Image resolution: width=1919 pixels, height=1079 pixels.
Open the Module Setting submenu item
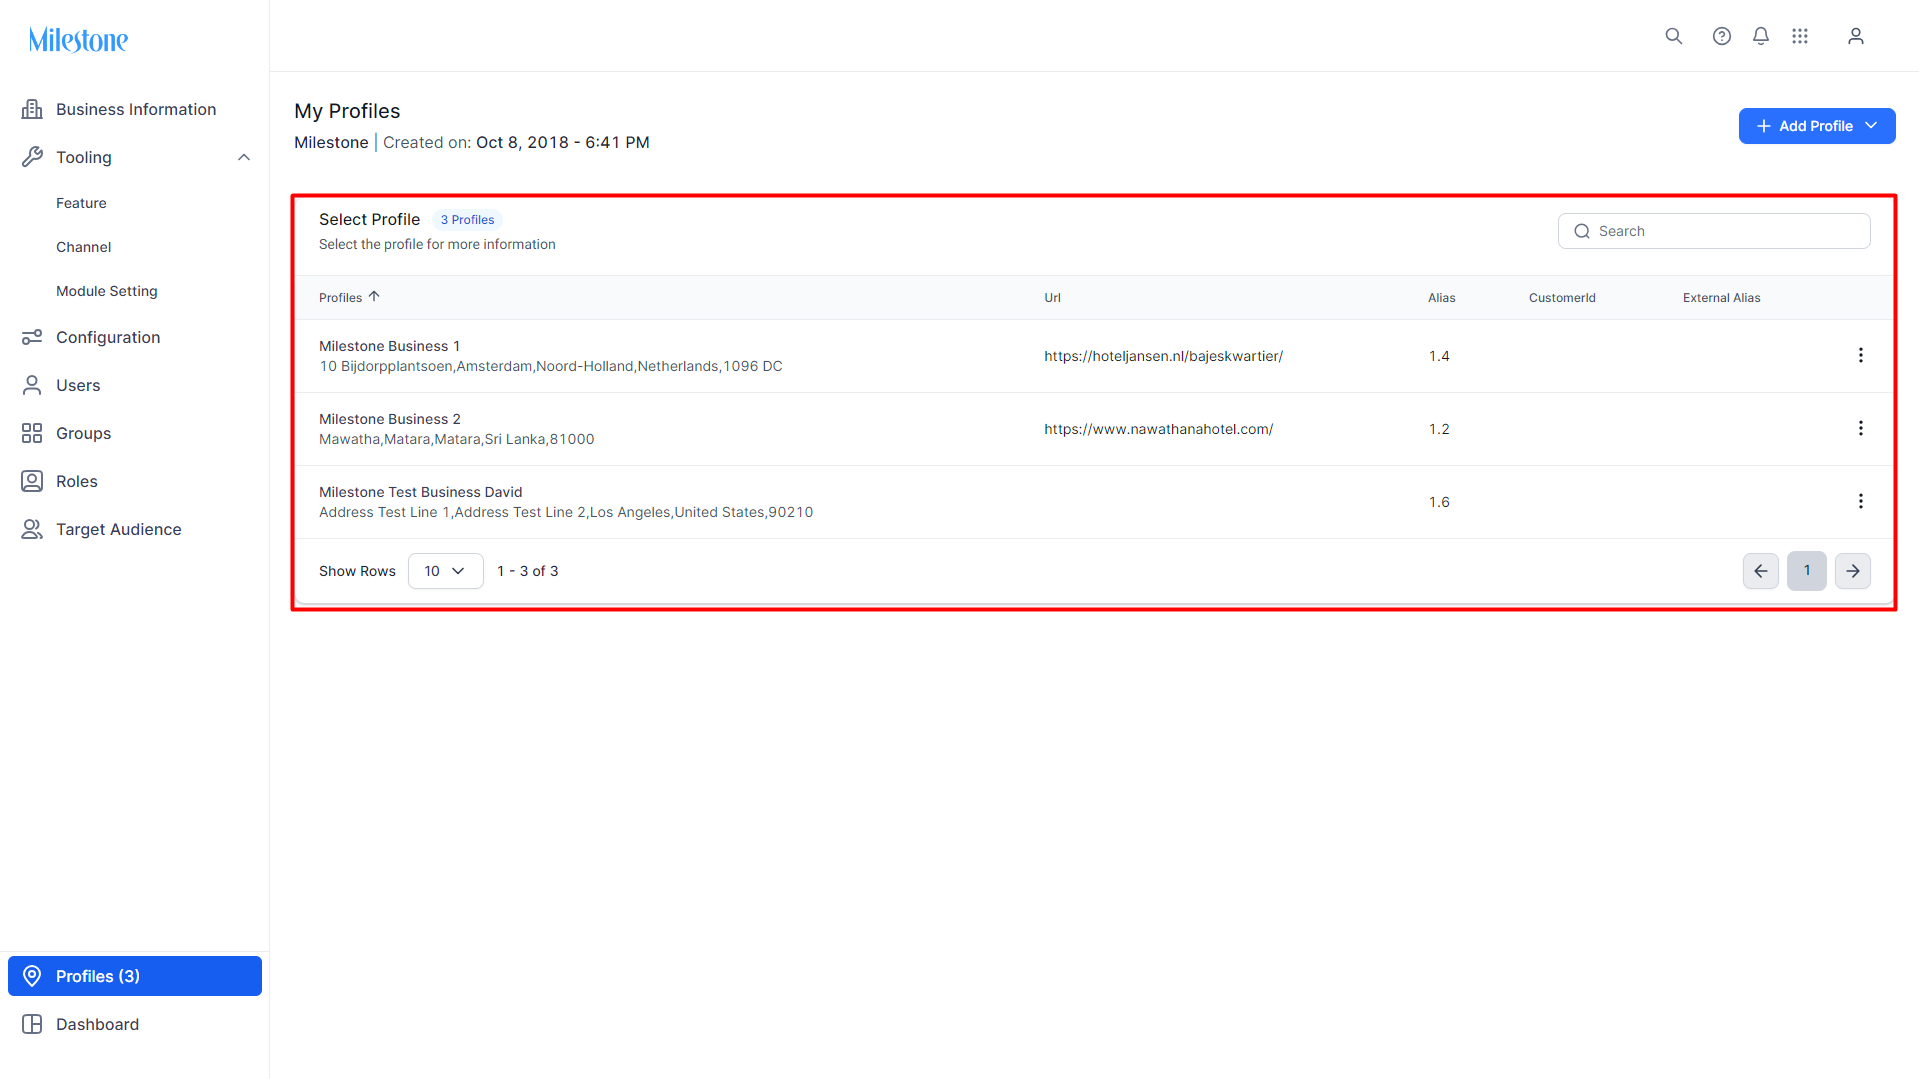pyautogui.click(x=107, y=291)
